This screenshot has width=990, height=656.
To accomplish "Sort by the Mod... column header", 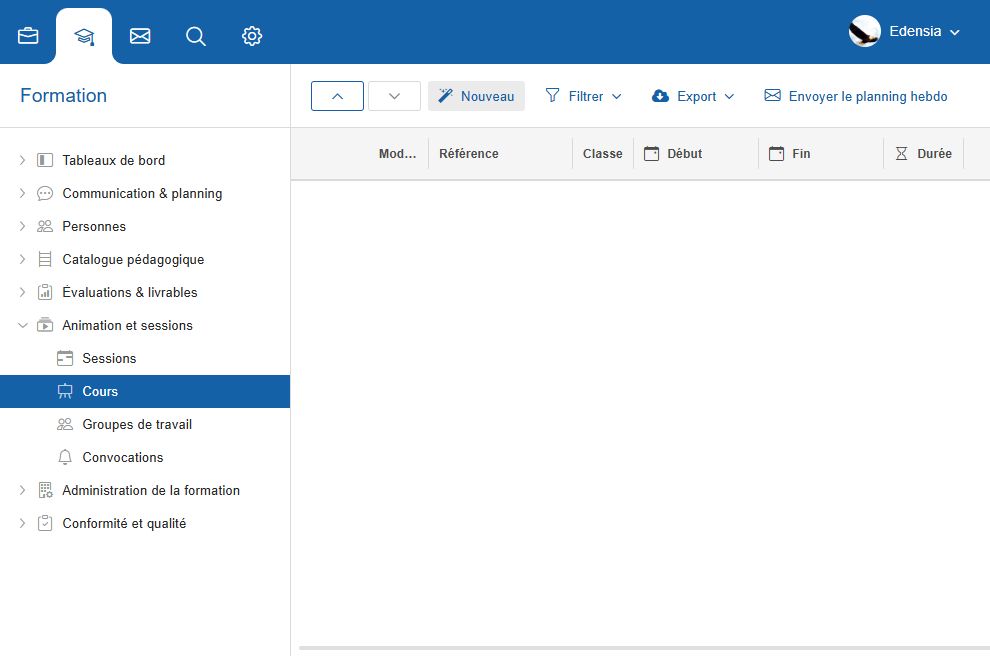I will [397, 153].
